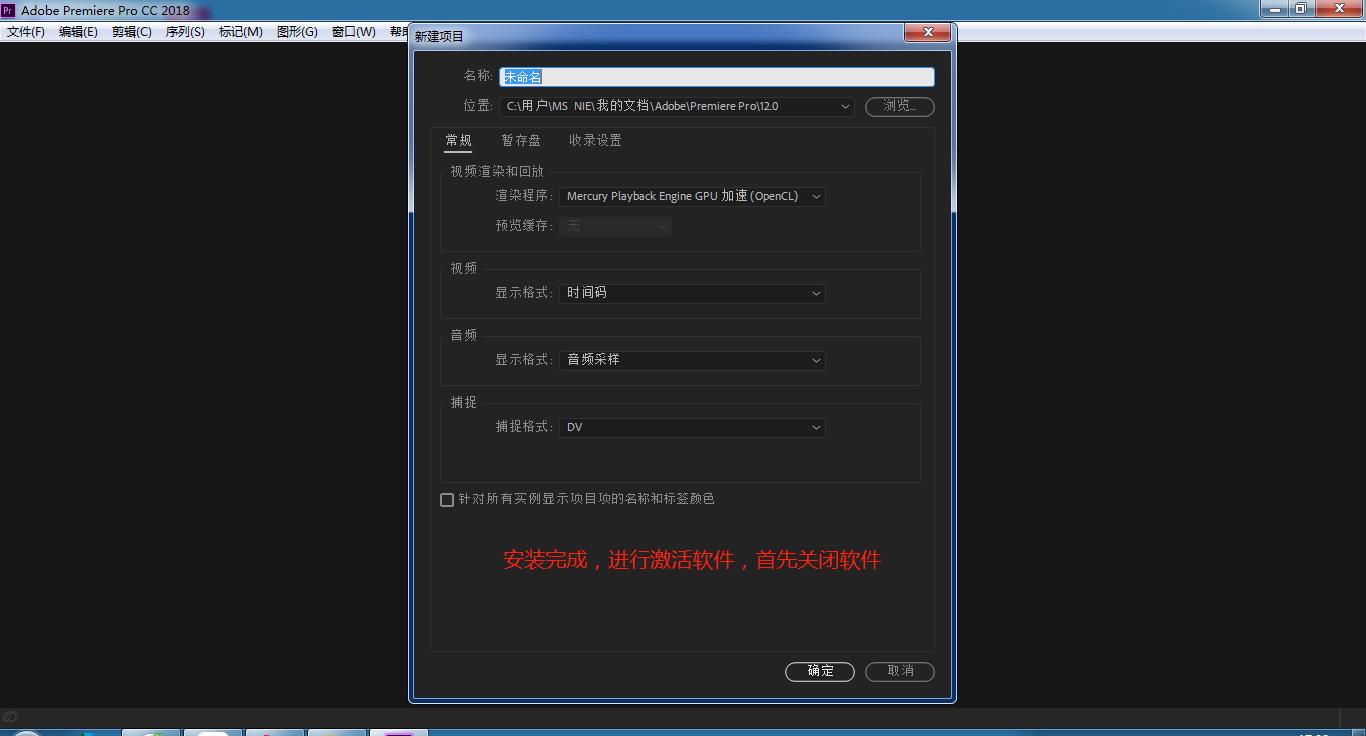Open the 显示格式 时间码 dropdown
The width and height of the screenshot is (1366, 736).
tap(692, 293)
